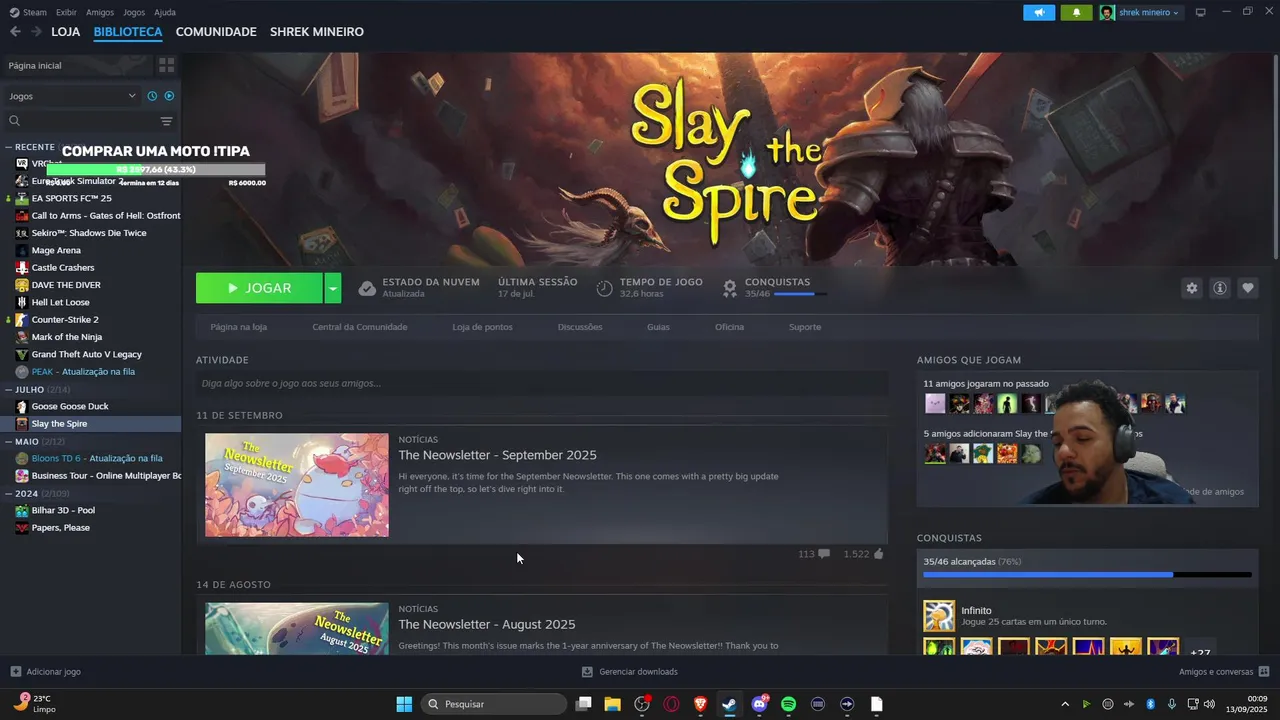Open Discussões link

580,327
